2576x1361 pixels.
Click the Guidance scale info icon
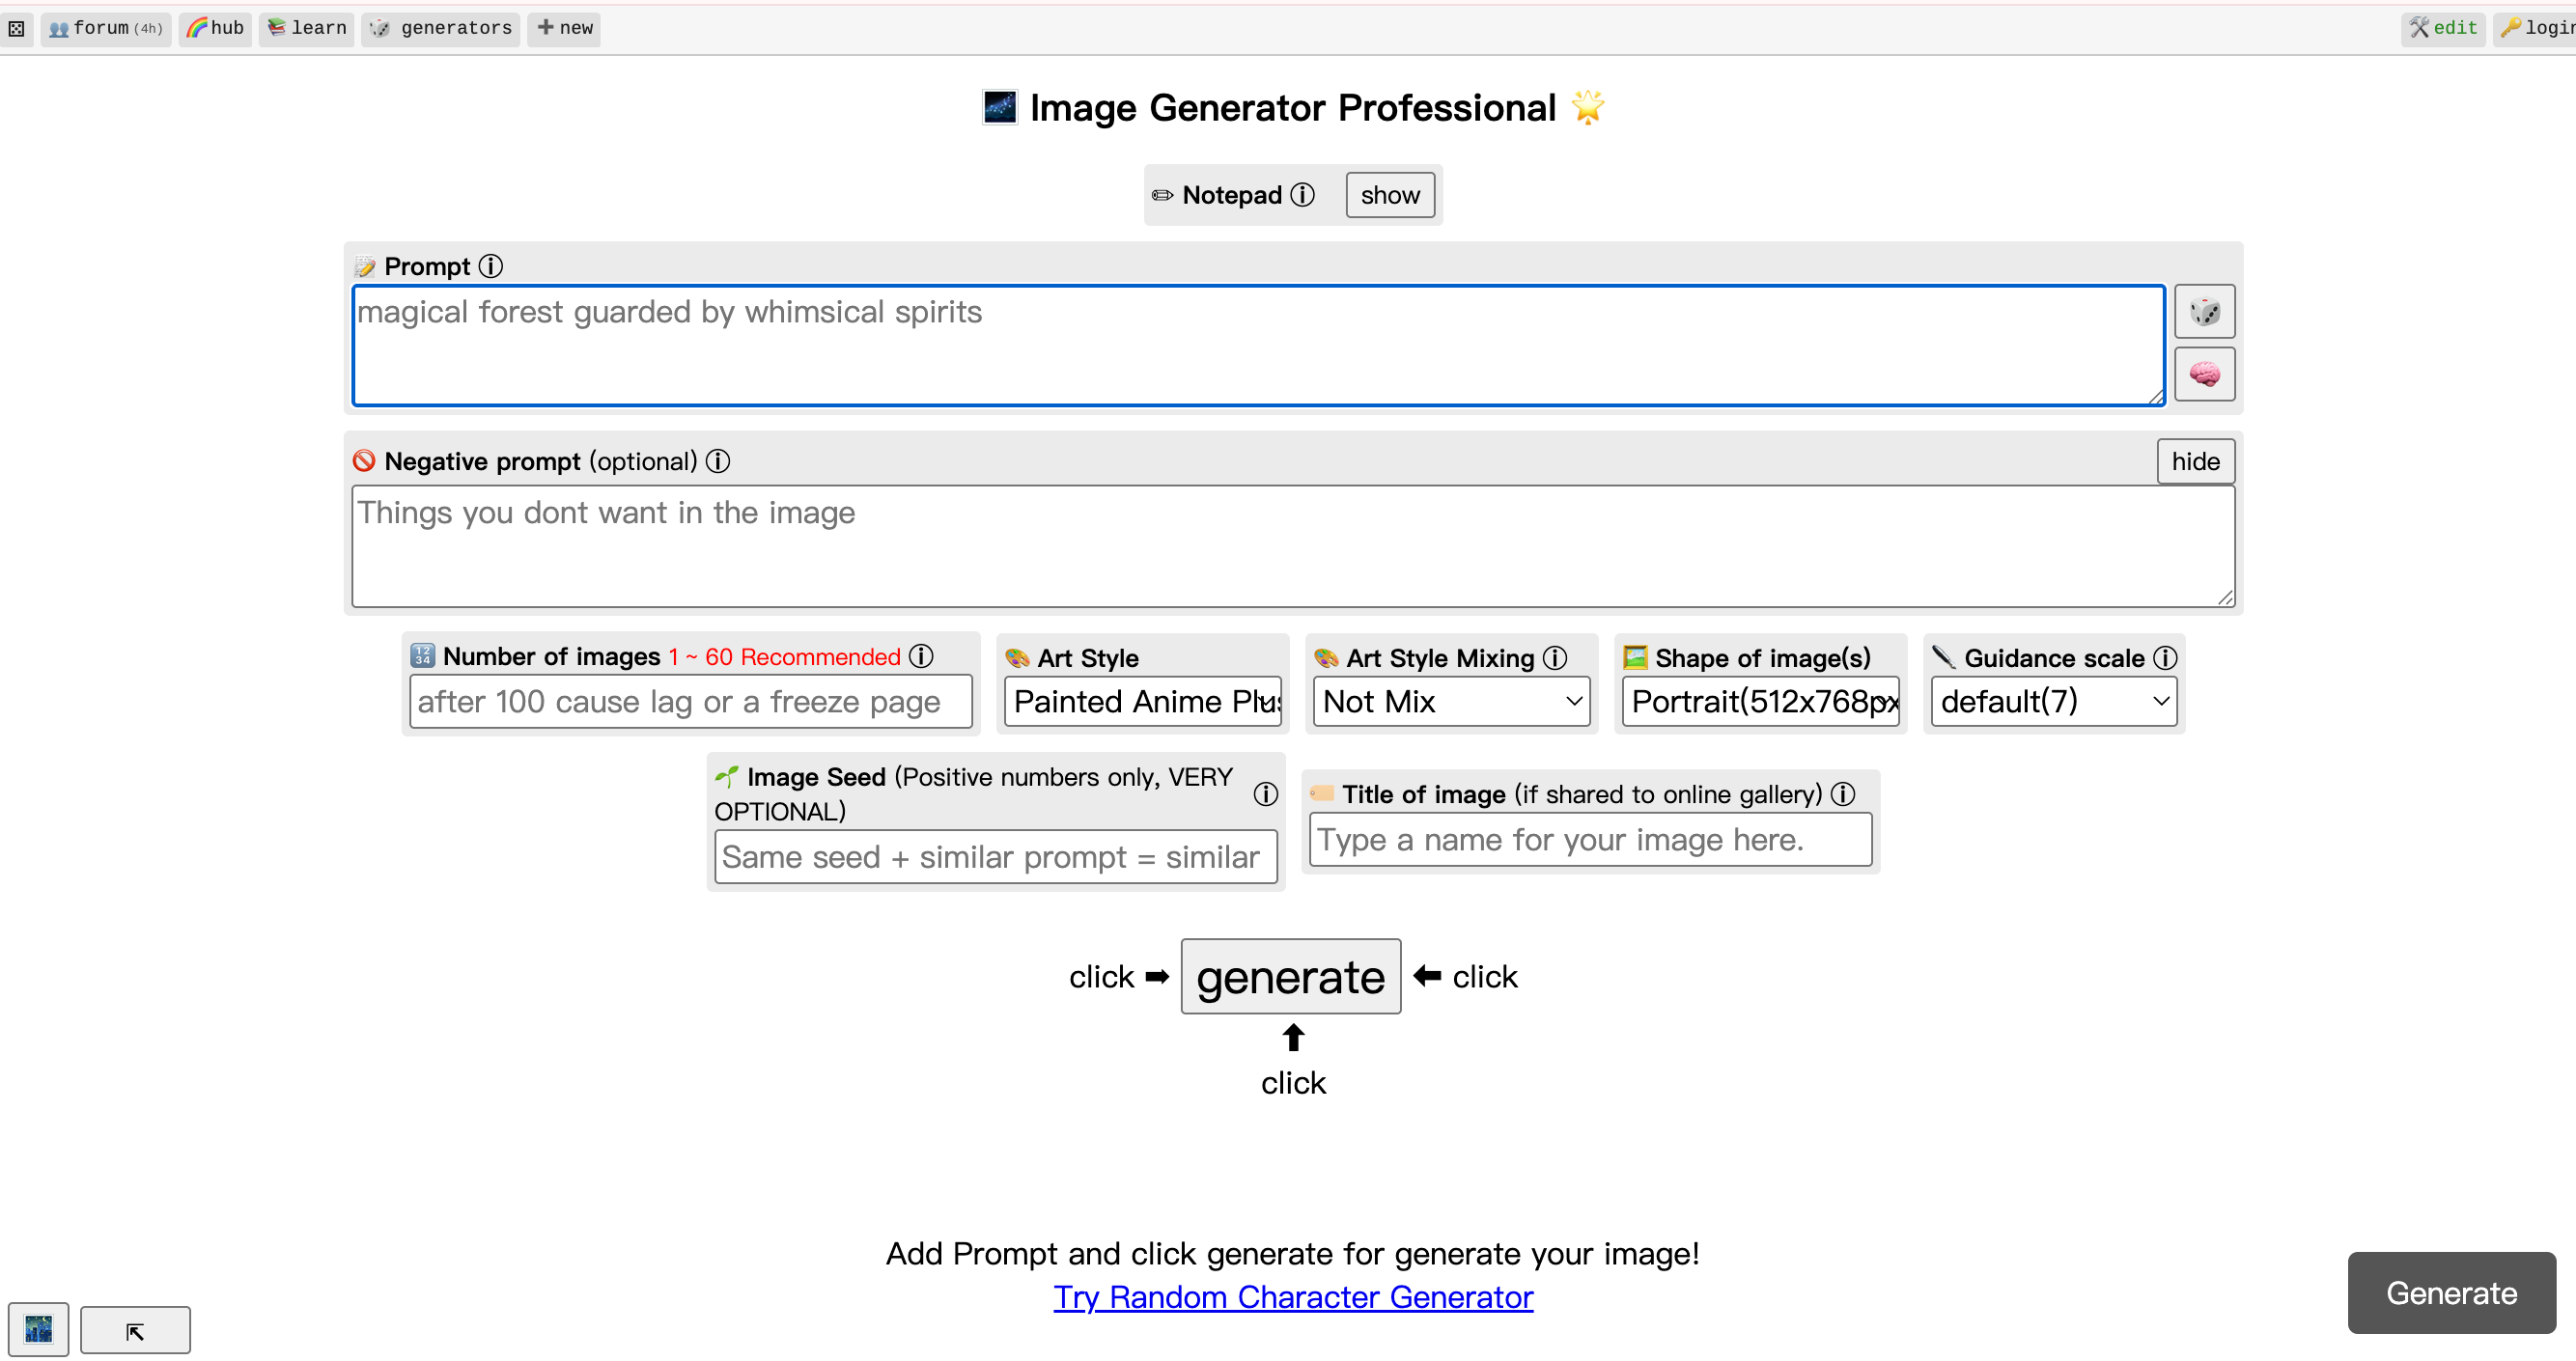(x=2165, y=658)
